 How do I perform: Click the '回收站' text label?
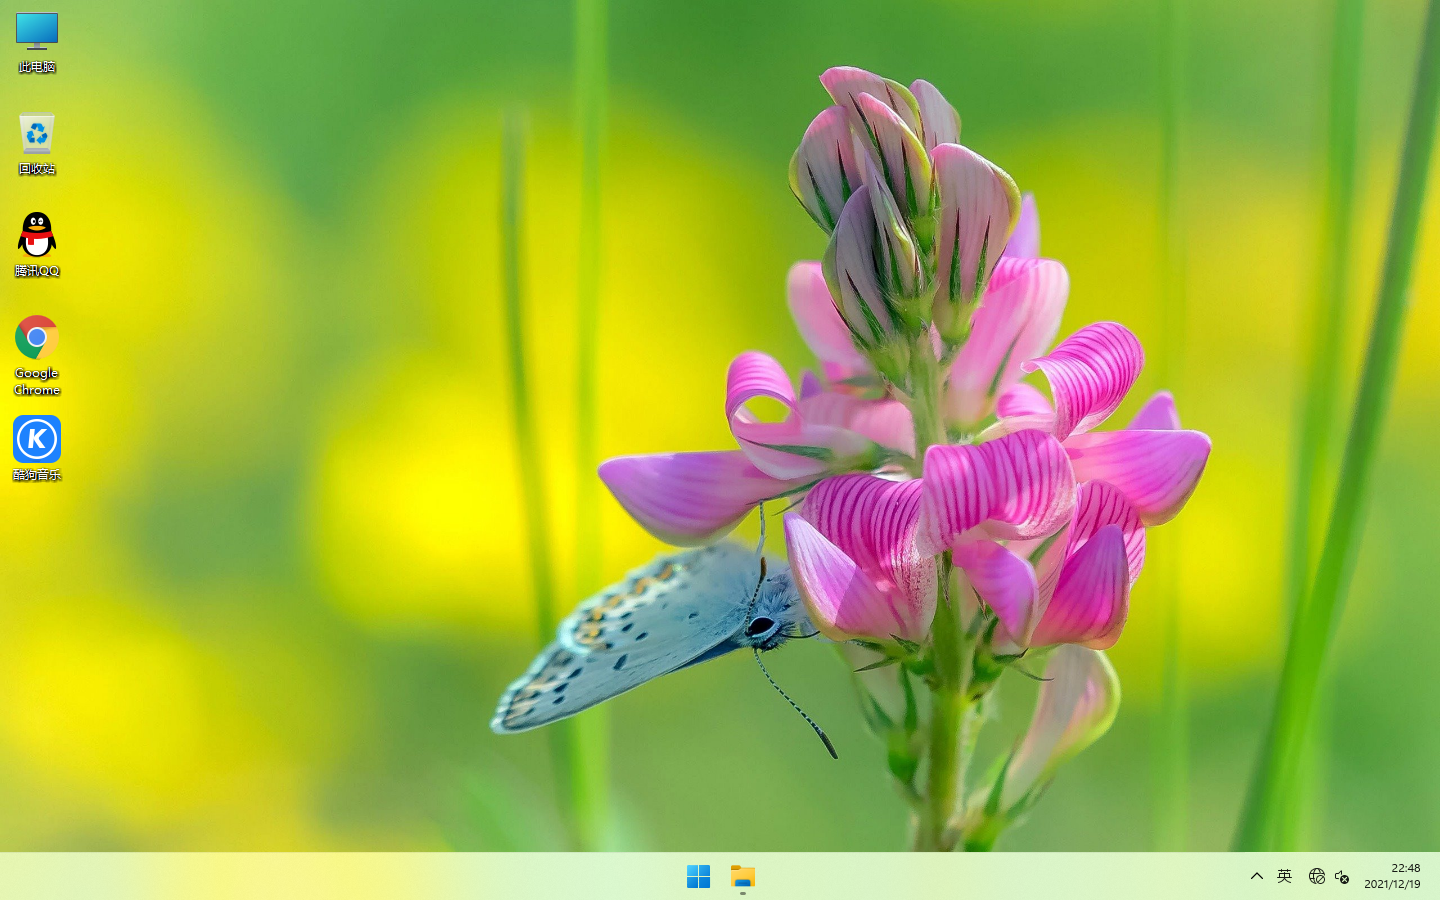tap(37, 169)
